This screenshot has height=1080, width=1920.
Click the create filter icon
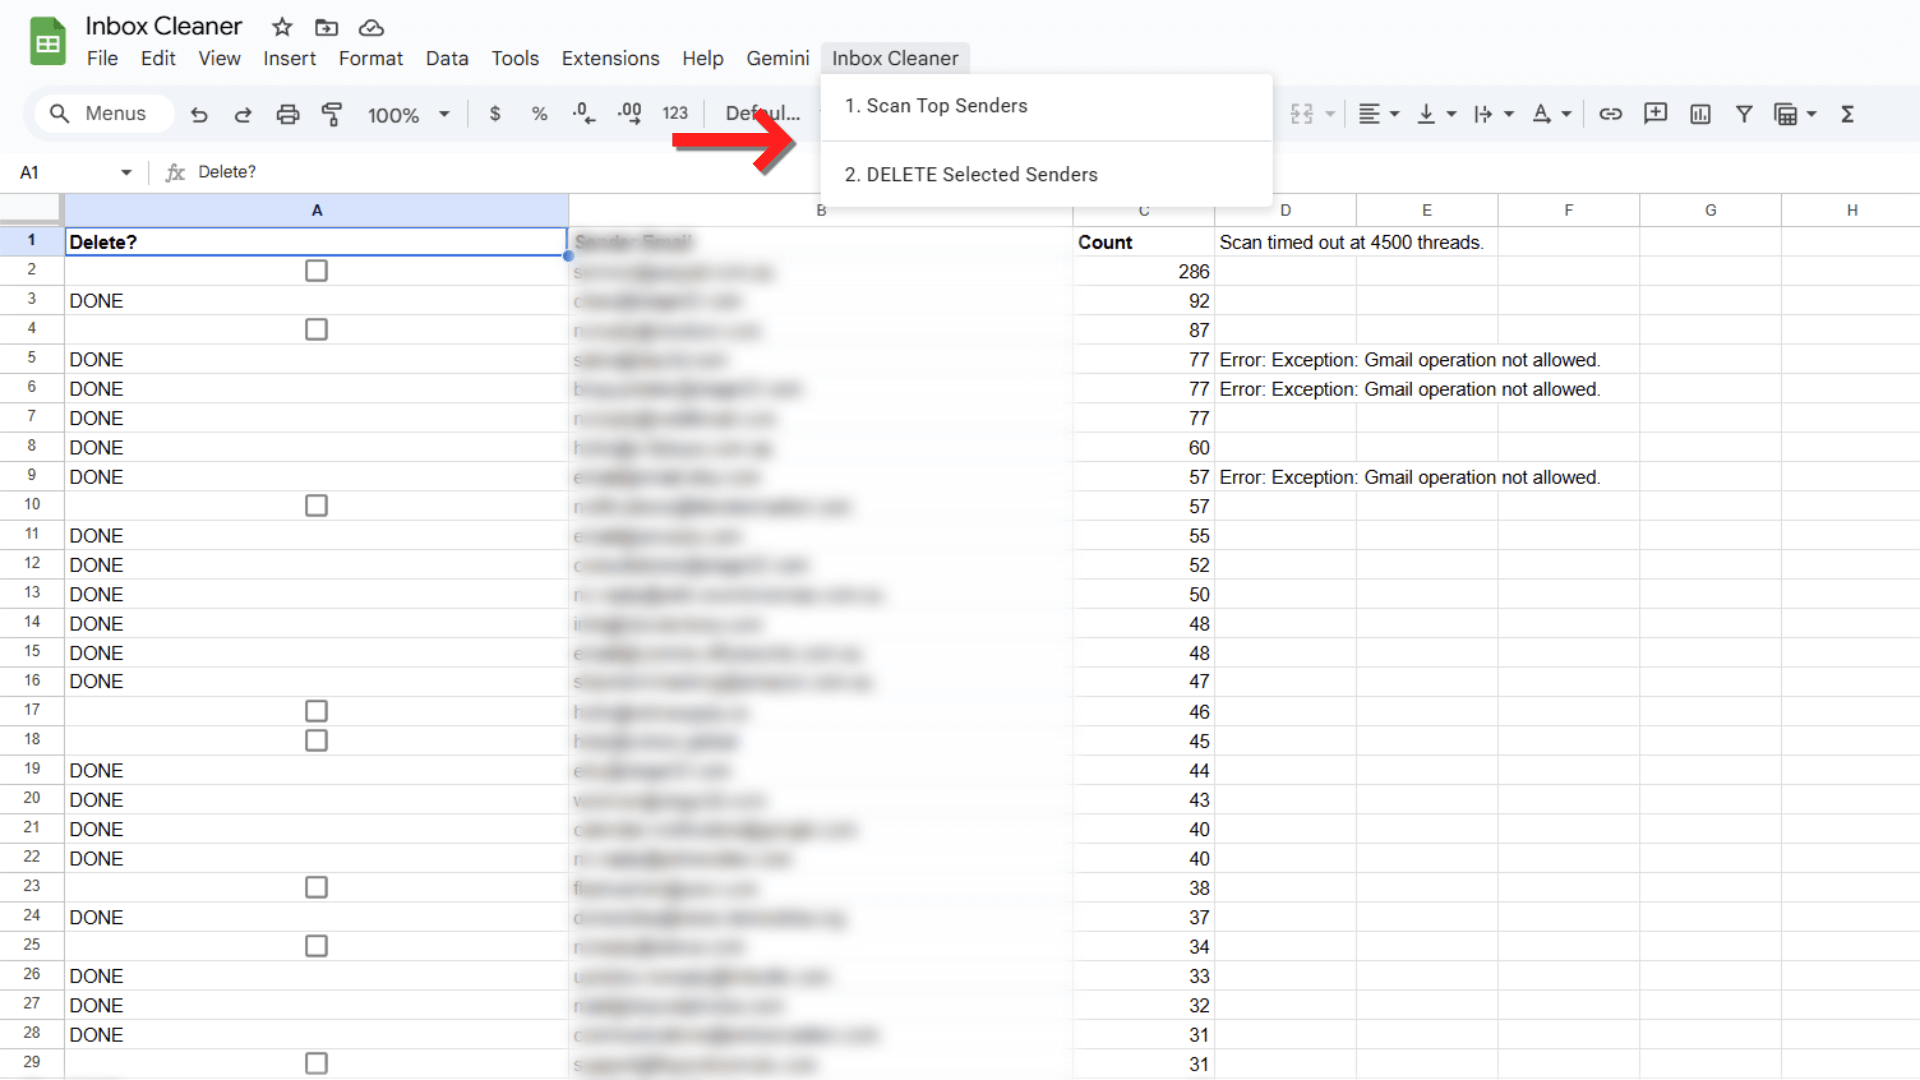click(1744, 114)
